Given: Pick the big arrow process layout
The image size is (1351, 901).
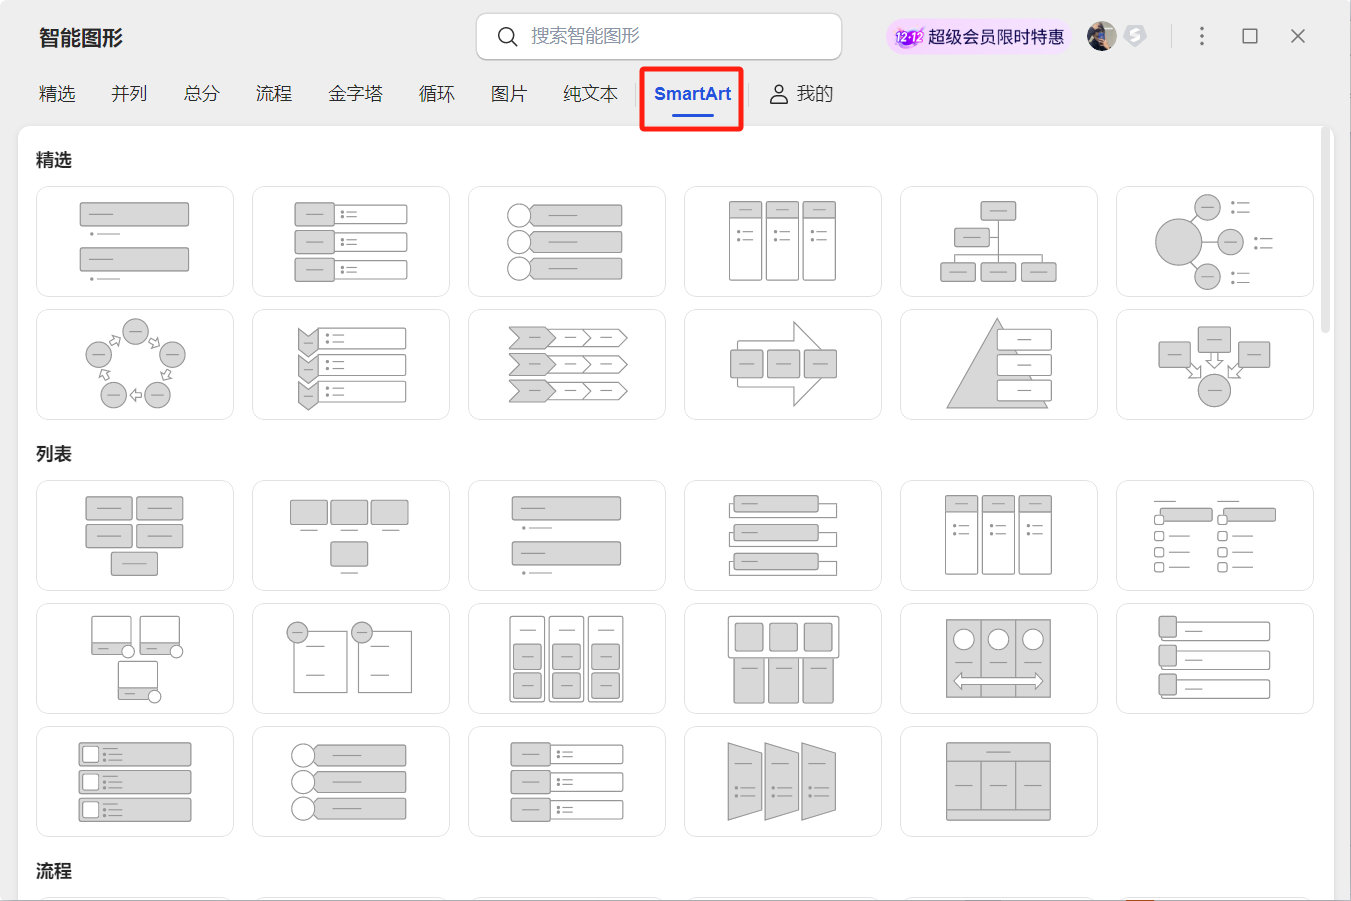Looking at the screenshot, I should click(782, 364).
